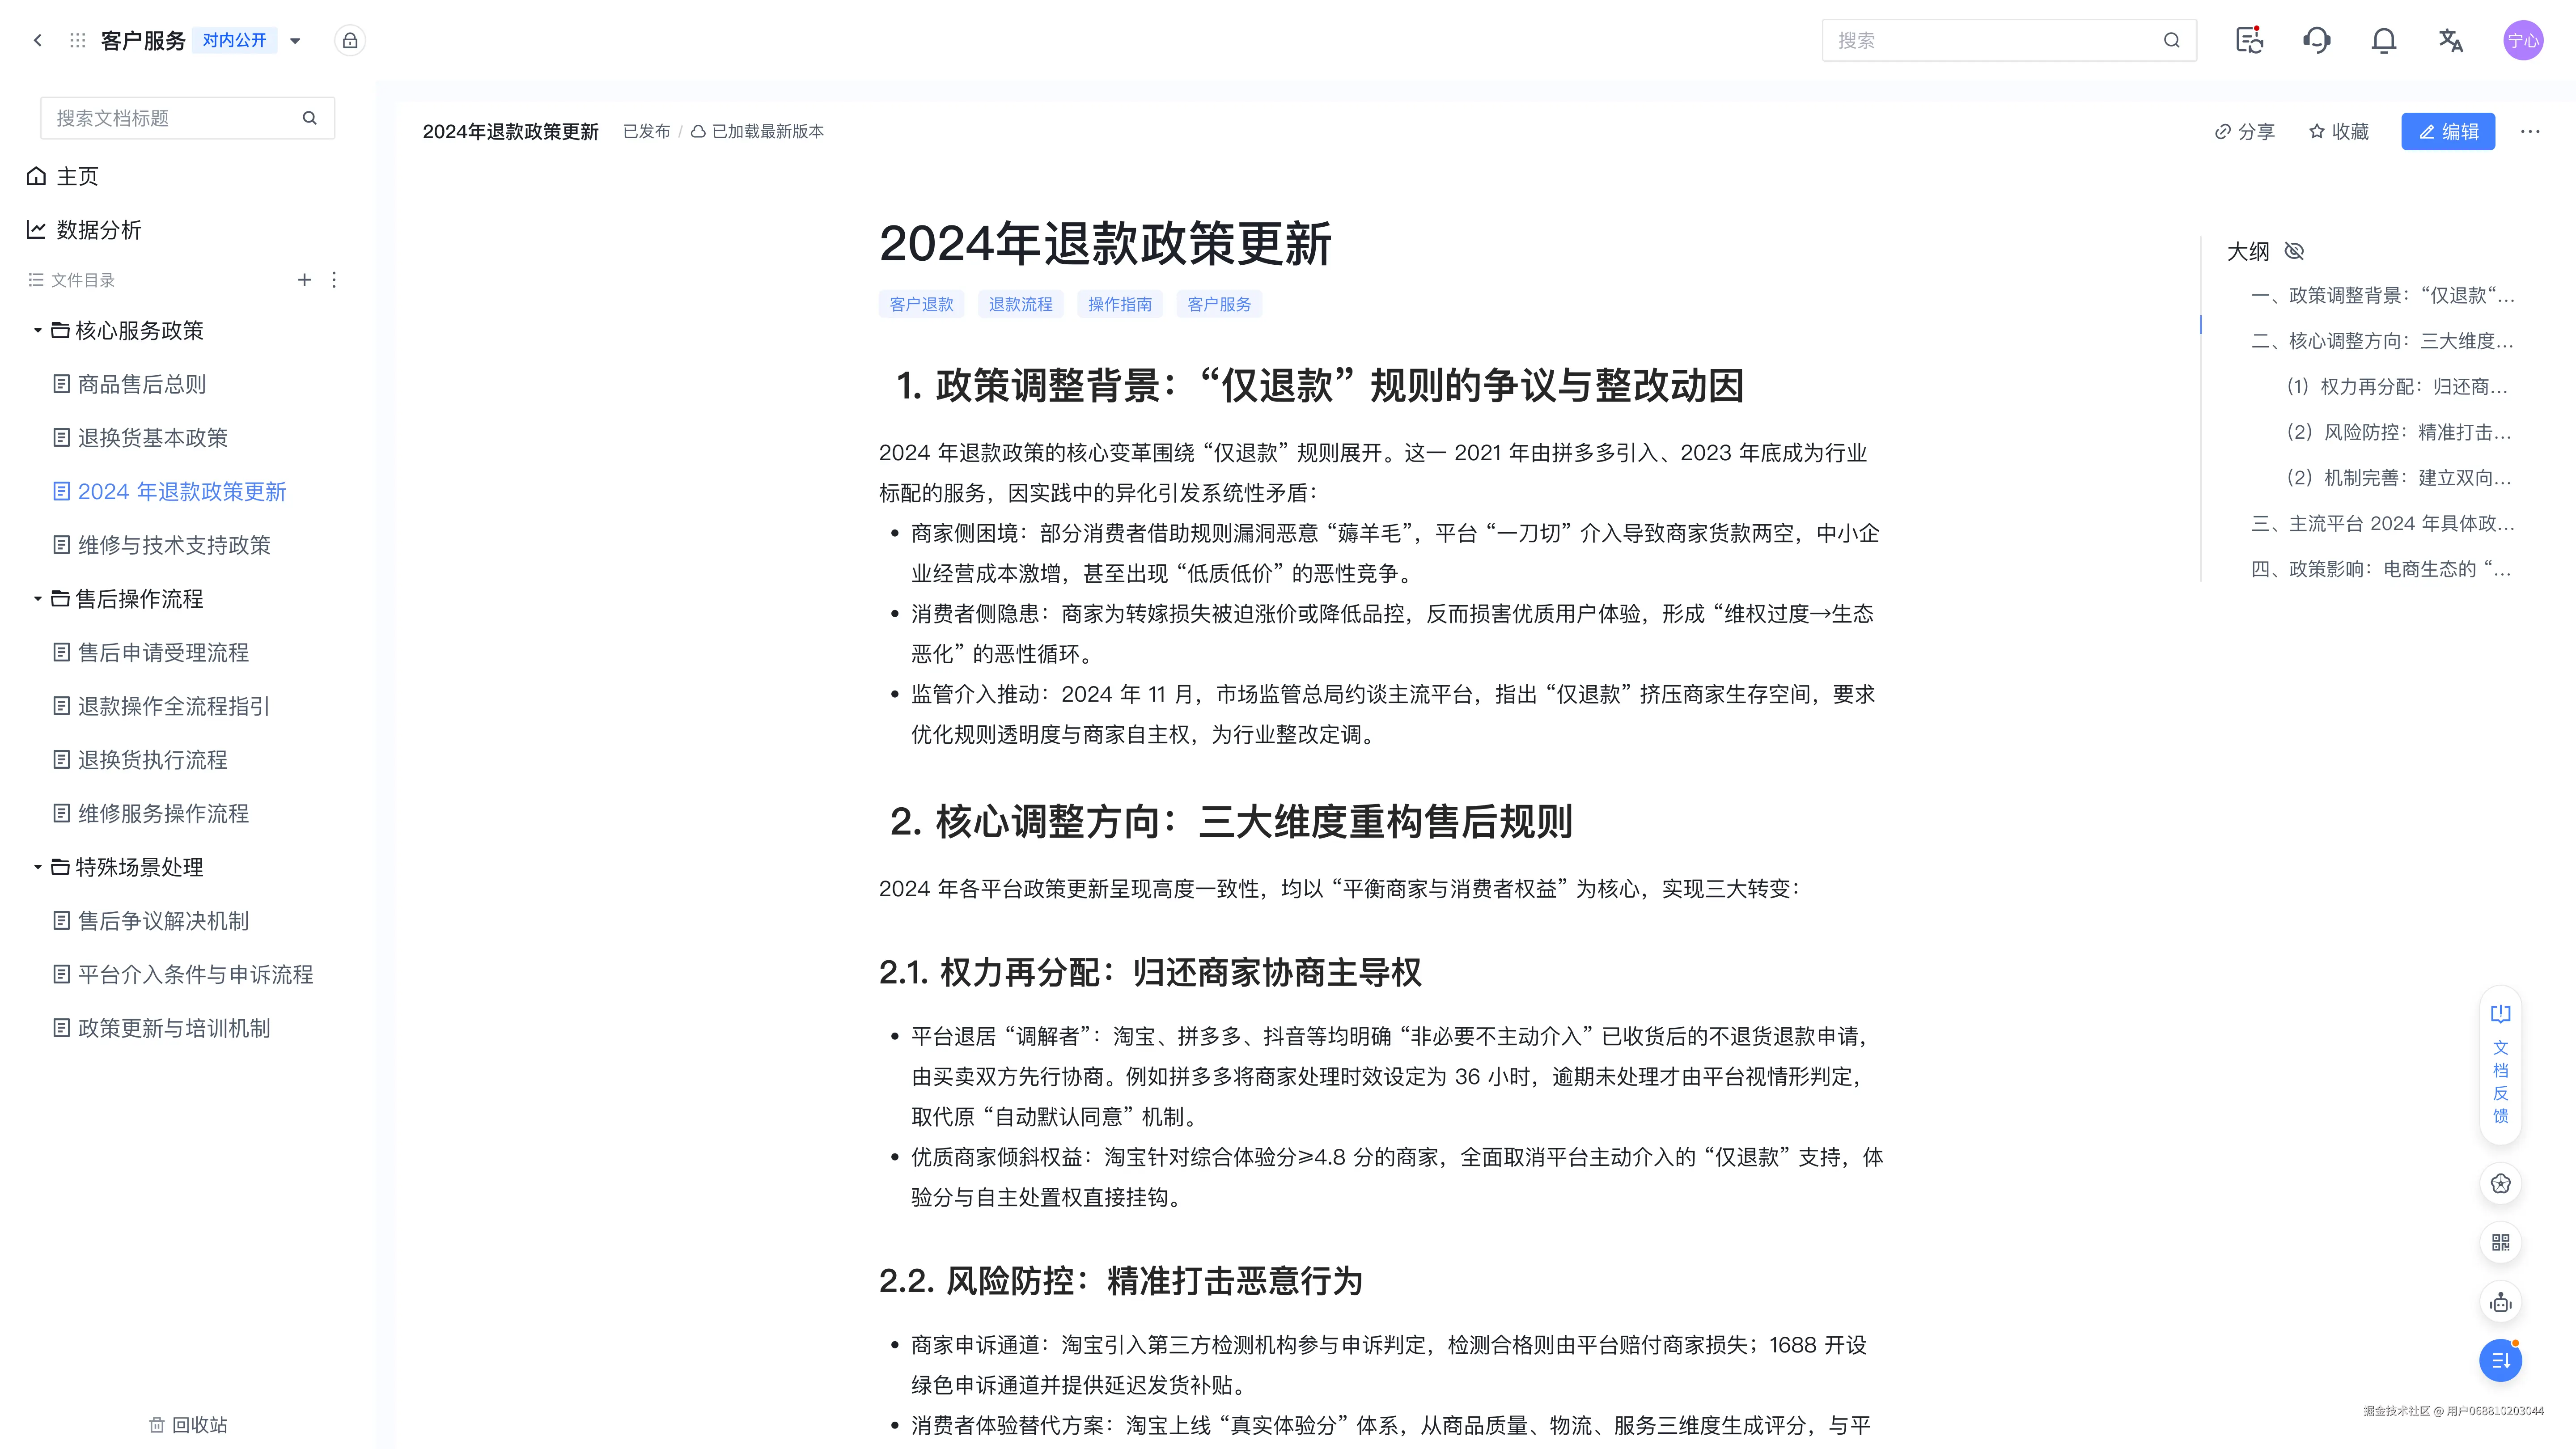Click the 分享 share link
Screen dimensions: 2576x1449
pyautogui.click(x=2244, y=131)
